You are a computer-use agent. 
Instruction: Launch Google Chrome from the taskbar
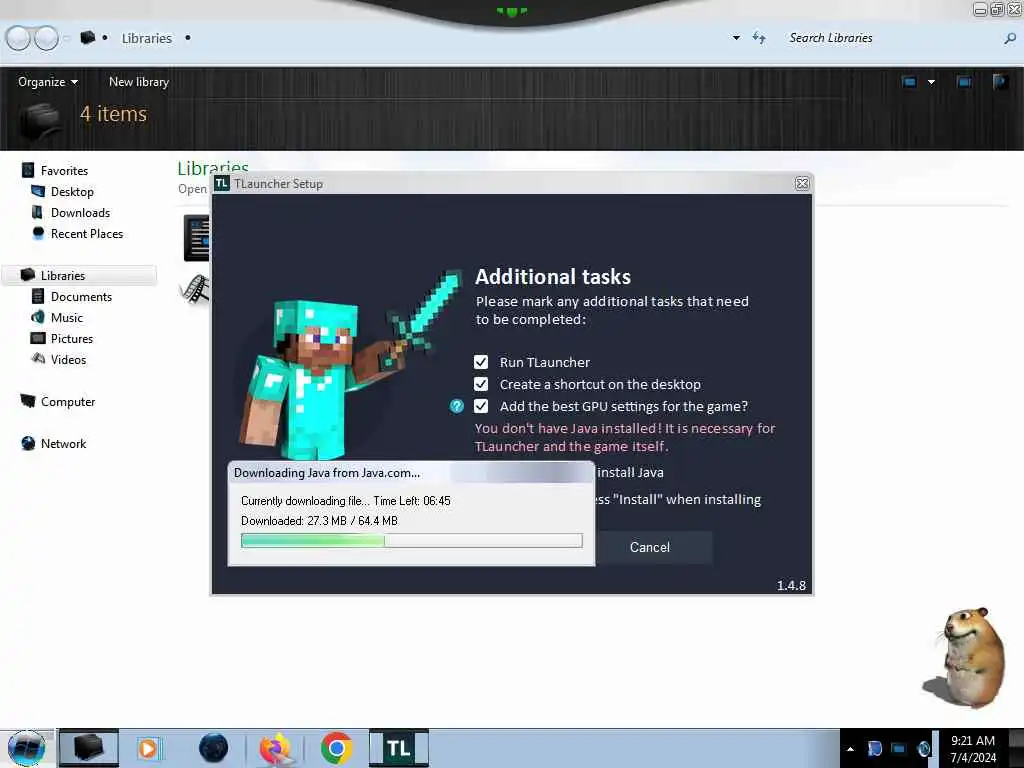point(336,748)
